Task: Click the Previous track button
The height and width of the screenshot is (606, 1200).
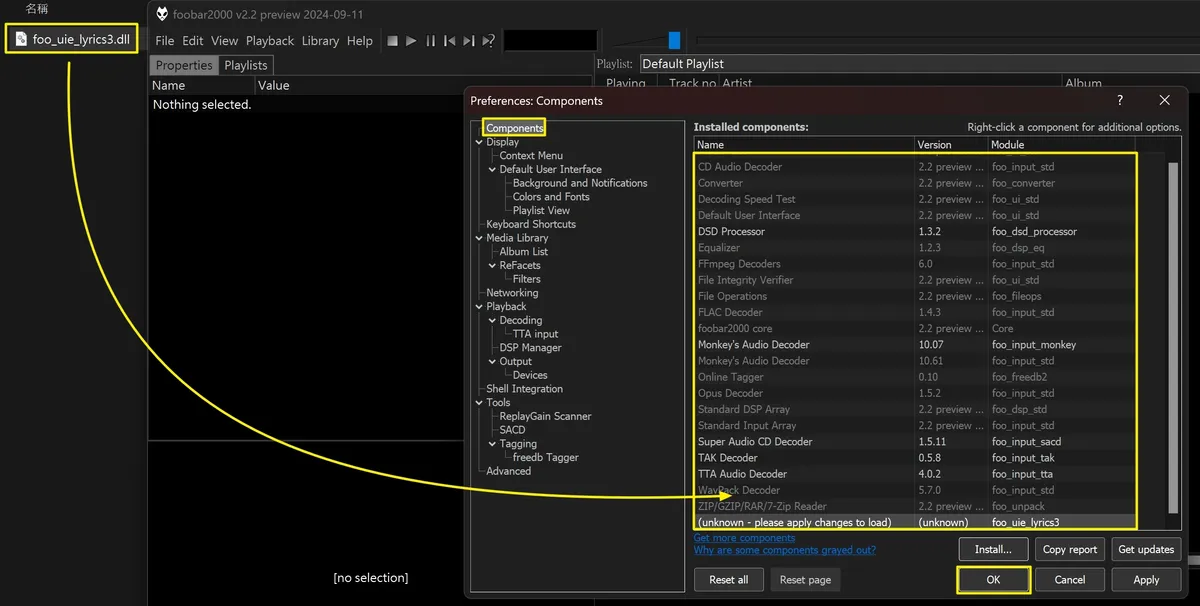Action: (450, 41)
